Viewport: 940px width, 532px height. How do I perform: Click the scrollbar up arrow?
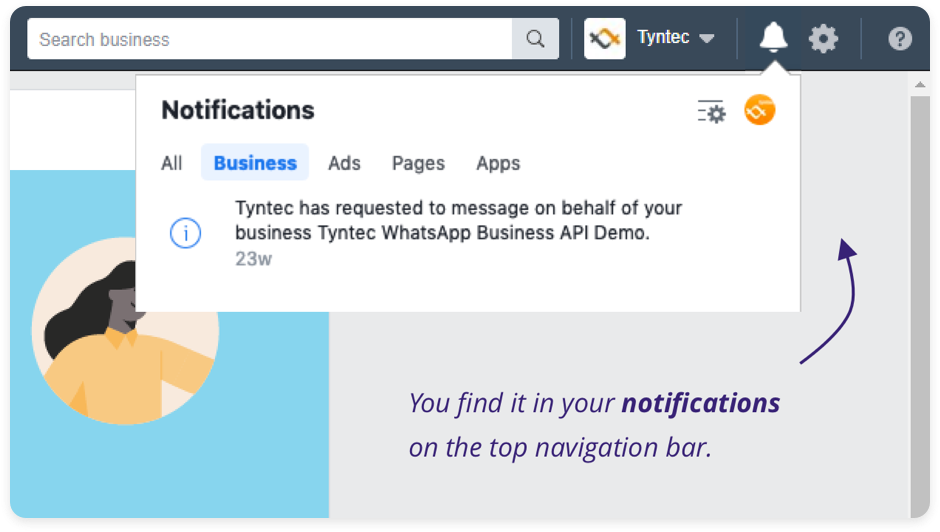(920, 85)
